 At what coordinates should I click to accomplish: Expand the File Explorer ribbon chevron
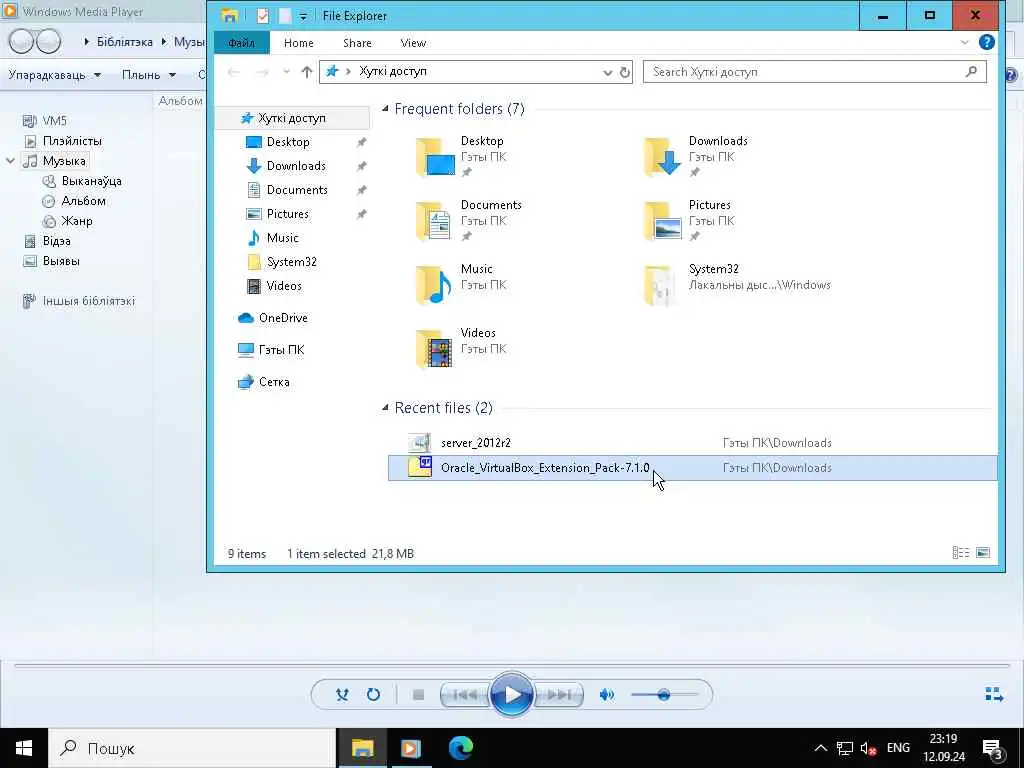(965, 42)
